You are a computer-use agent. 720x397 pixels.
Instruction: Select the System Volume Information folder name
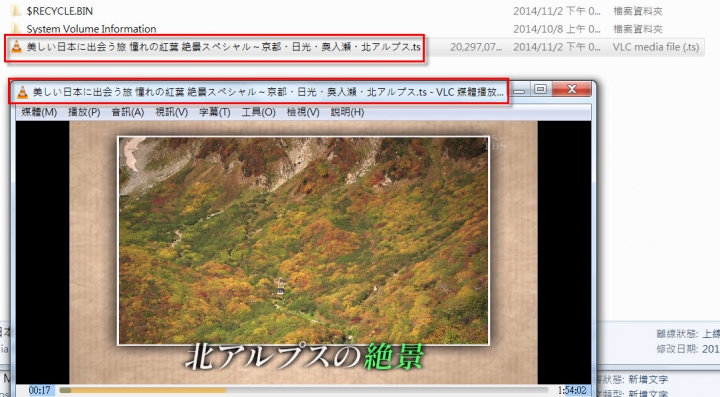click(x=91, y=29)
